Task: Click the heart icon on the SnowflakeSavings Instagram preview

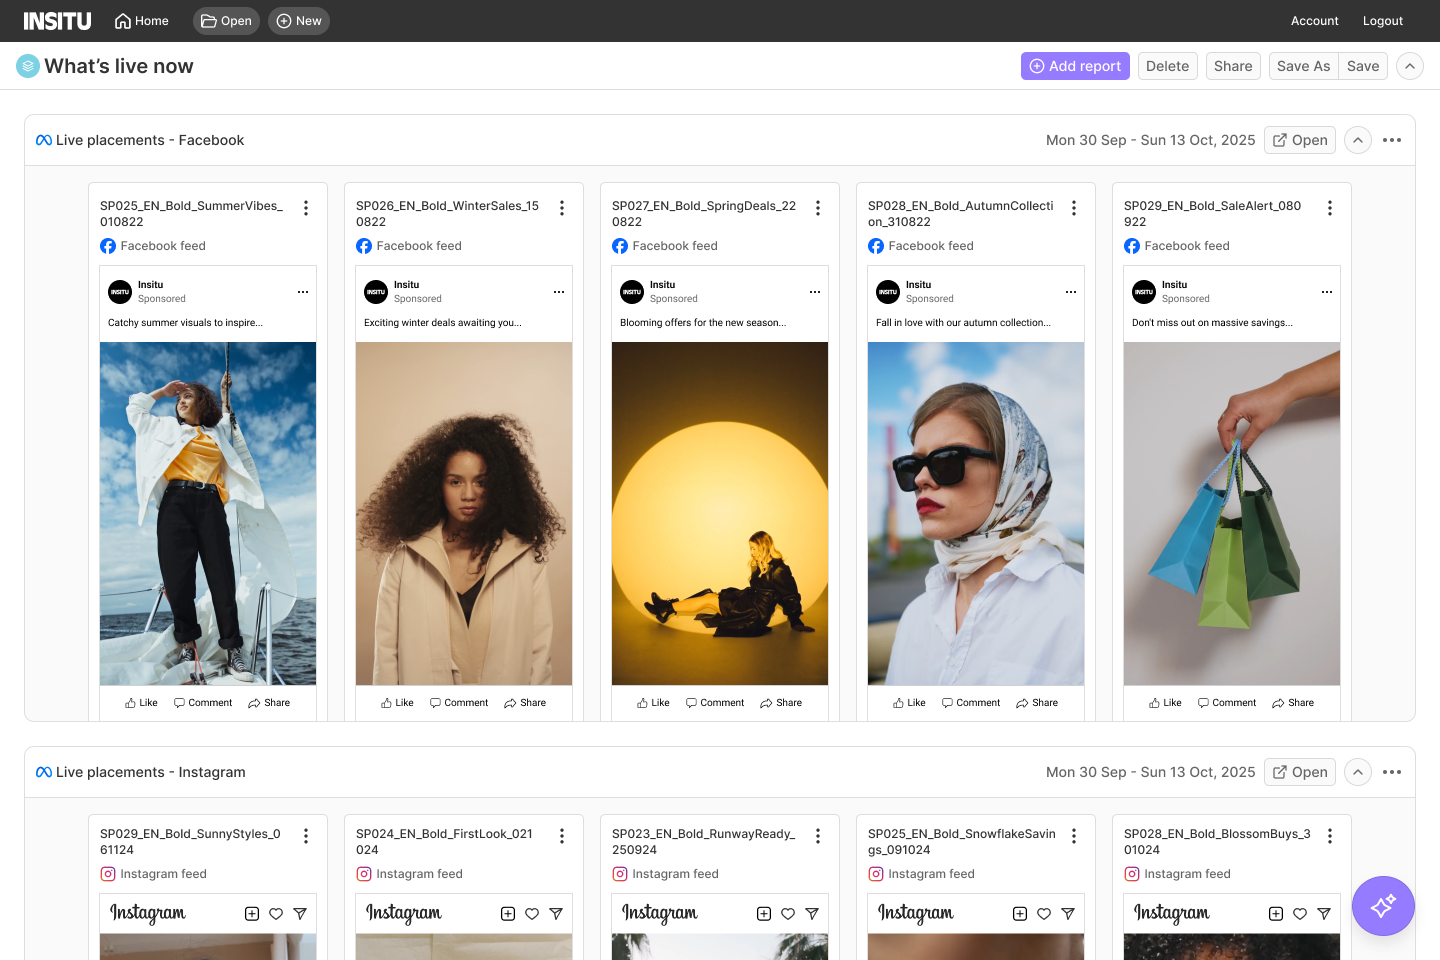Action: coord(1044,914)
